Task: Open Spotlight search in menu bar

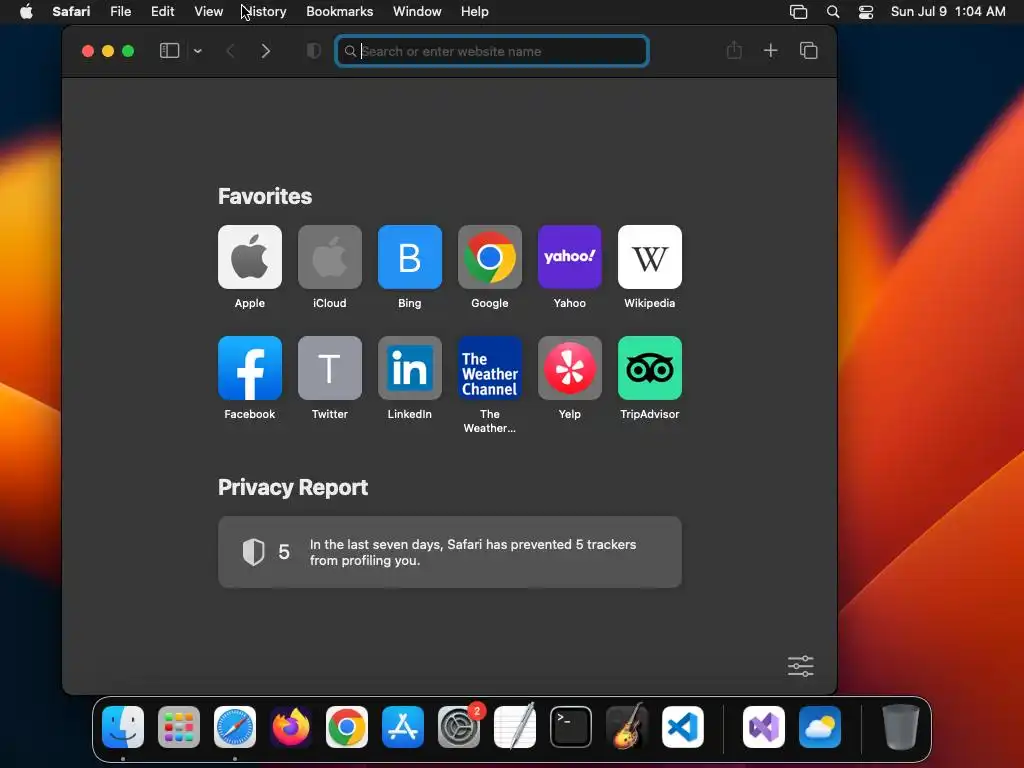Action: tap(833, 12)
